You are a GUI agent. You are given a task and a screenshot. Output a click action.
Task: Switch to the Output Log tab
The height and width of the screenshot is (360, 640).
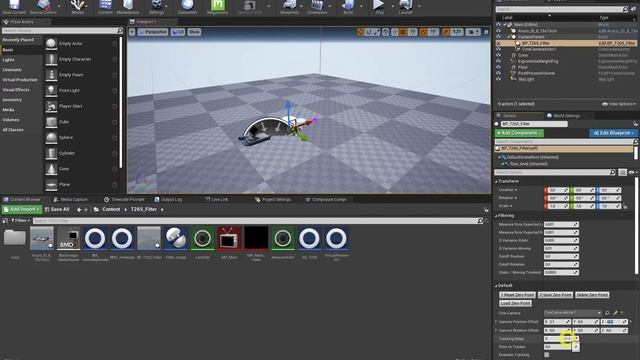pos(168,200)
